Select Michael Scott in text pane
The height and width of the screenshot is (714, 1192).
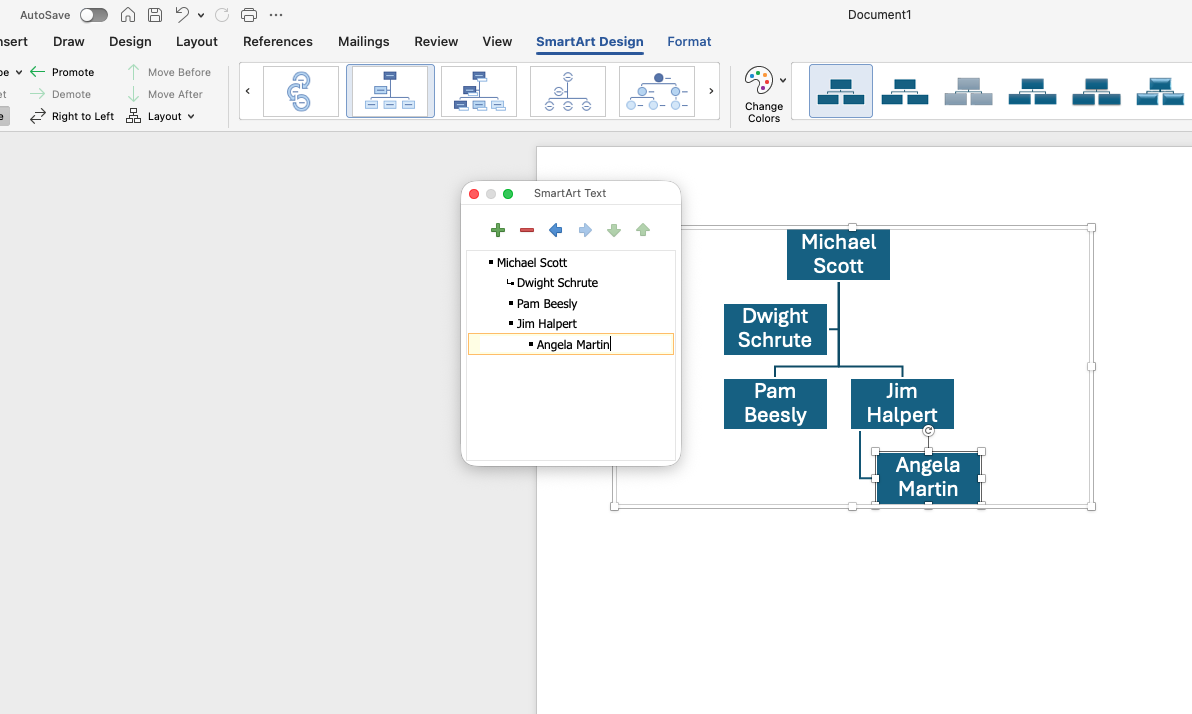tap(531, 262)
